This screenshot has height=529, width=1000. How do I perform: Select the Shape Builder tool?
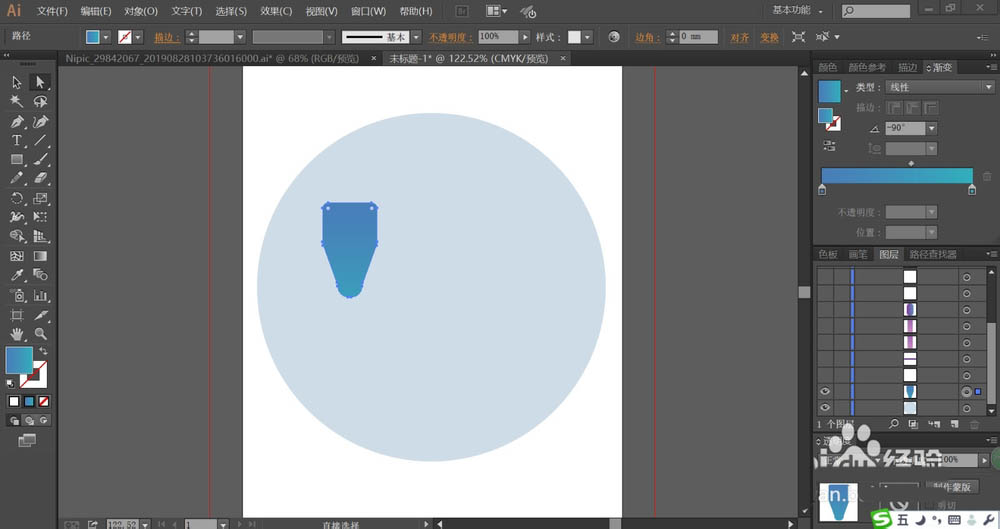(17, 237)
